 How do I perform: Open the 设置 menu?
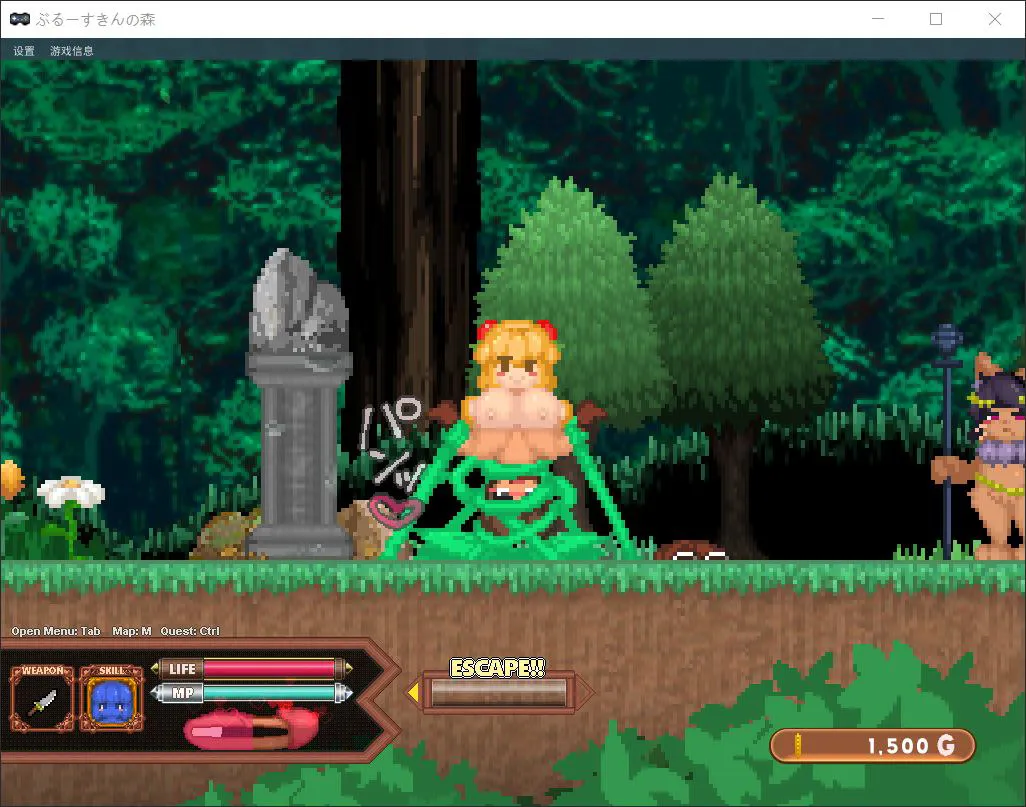coord(24,51)
